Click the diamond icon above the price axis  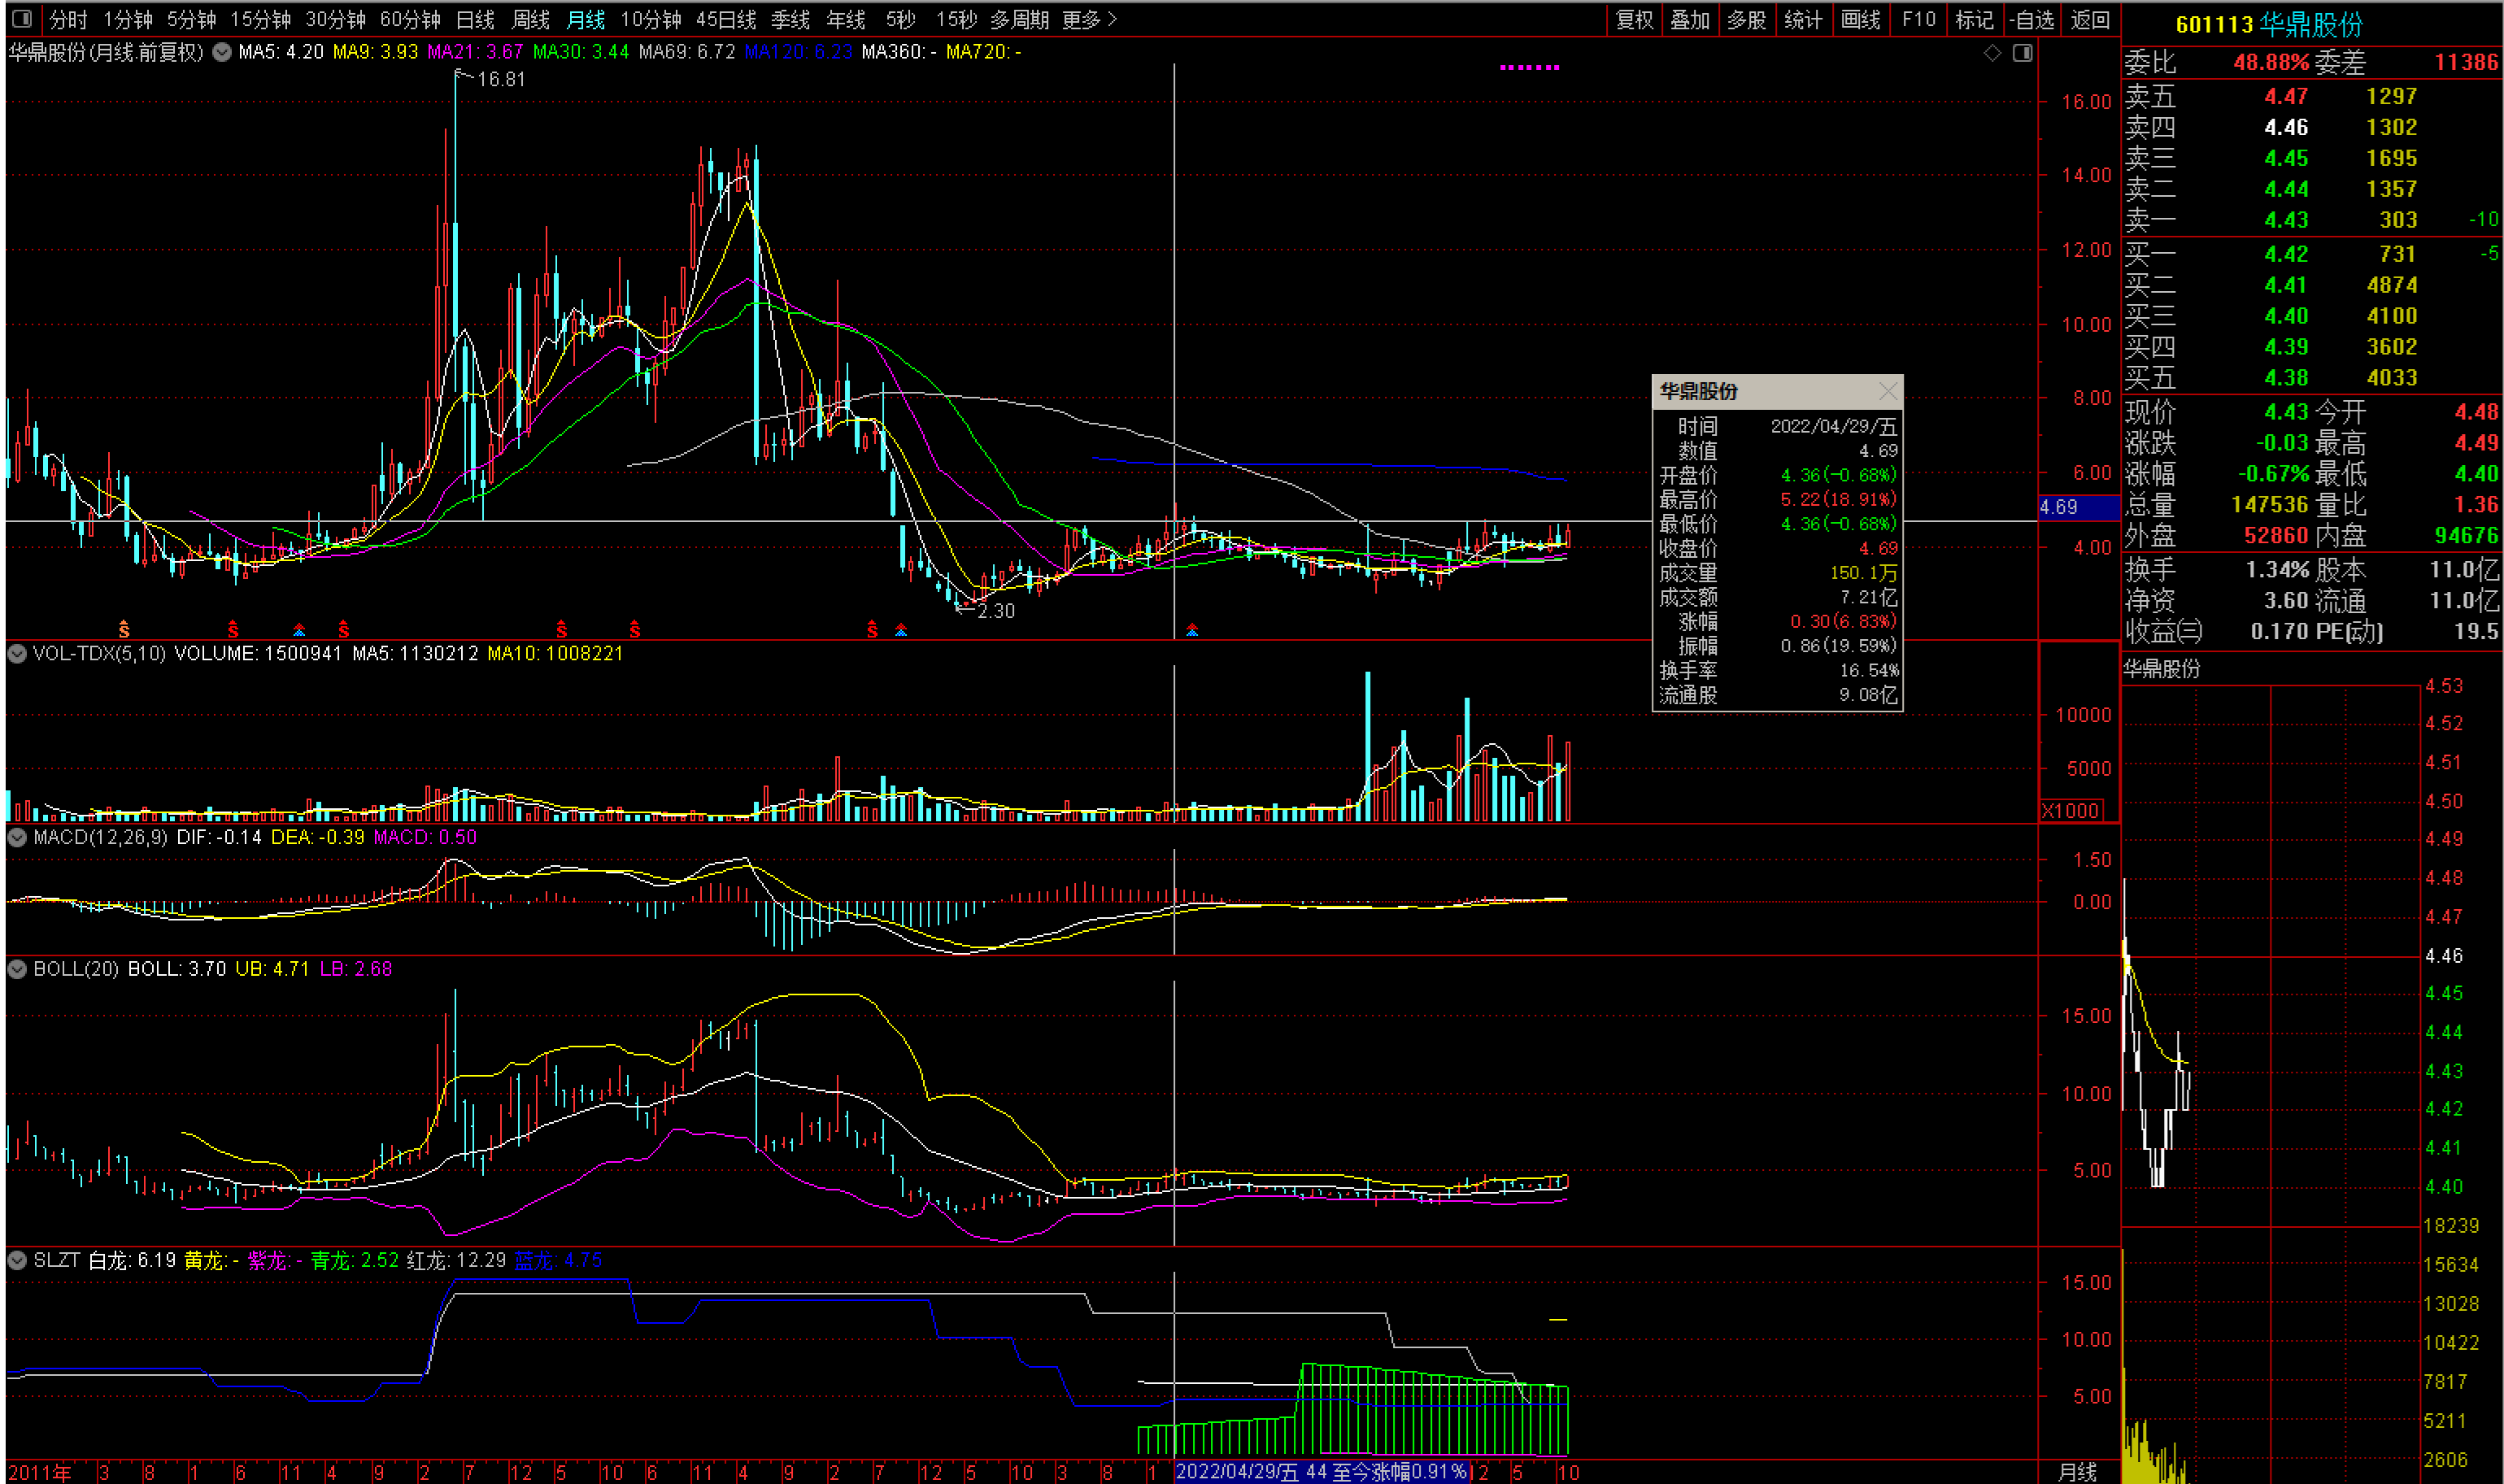(x=1992, y=53)
